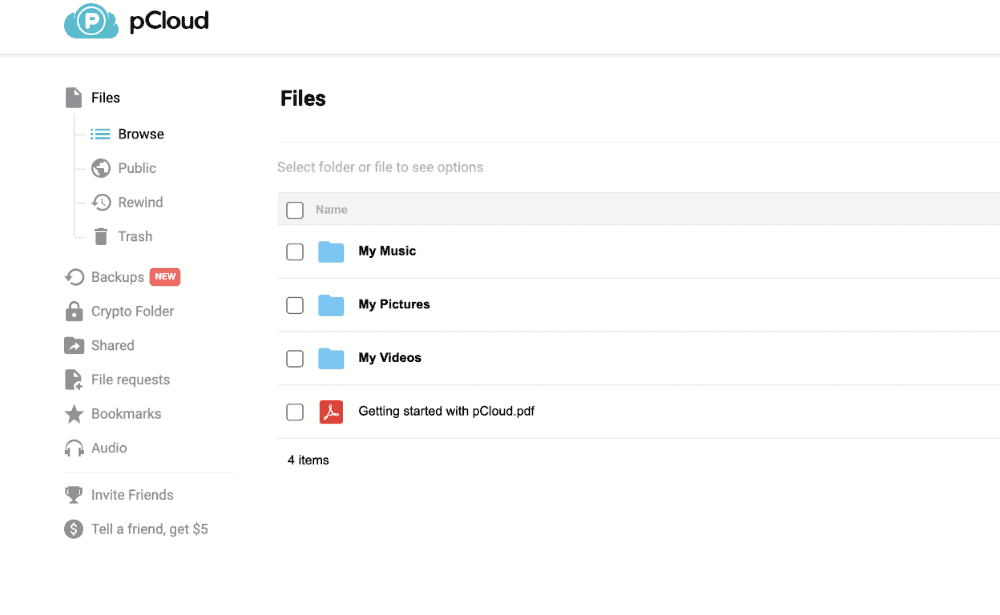Click the Rewind clock icon
The image size is (1000, 615).
(x=101, y=203)
